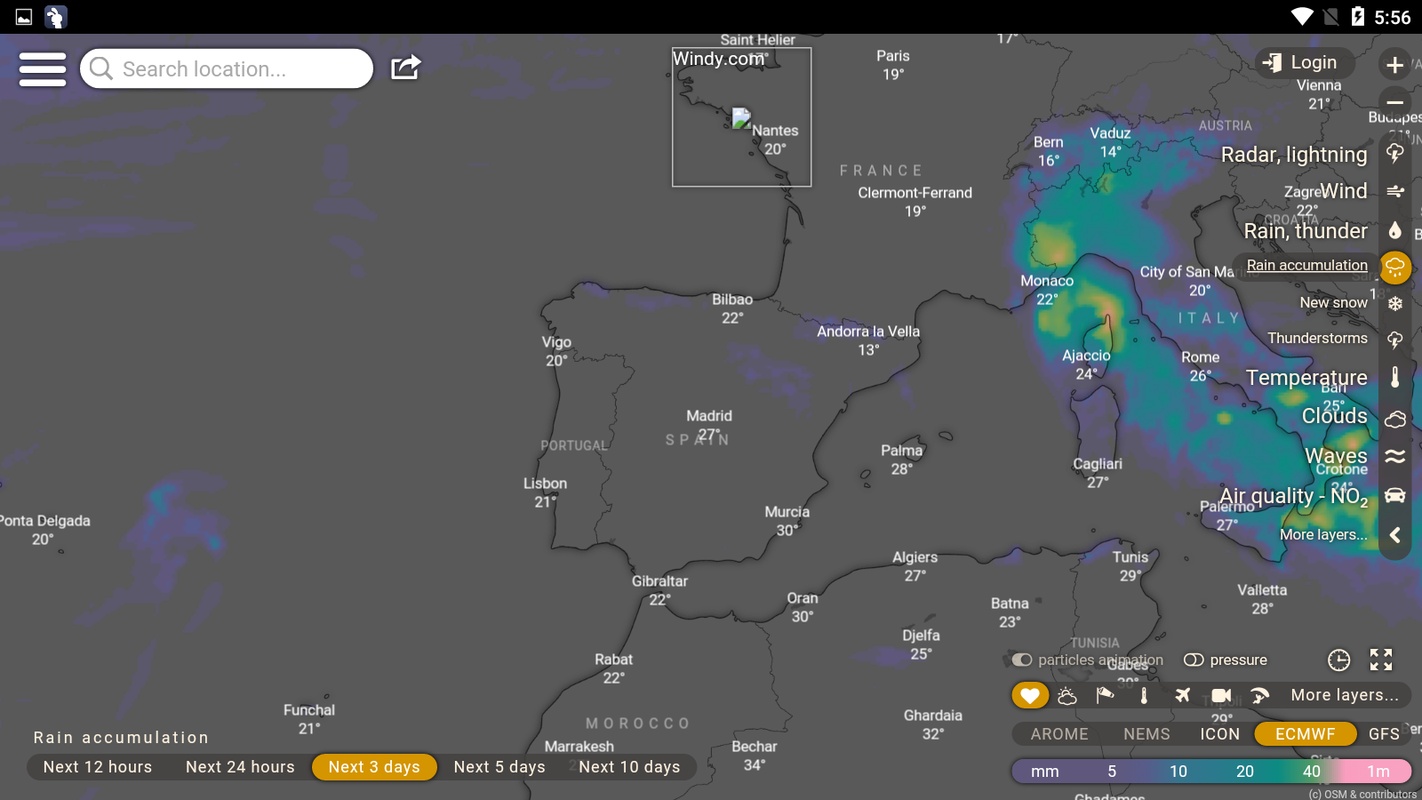
Task: Focus the Search location field
Action: (227, 69)
